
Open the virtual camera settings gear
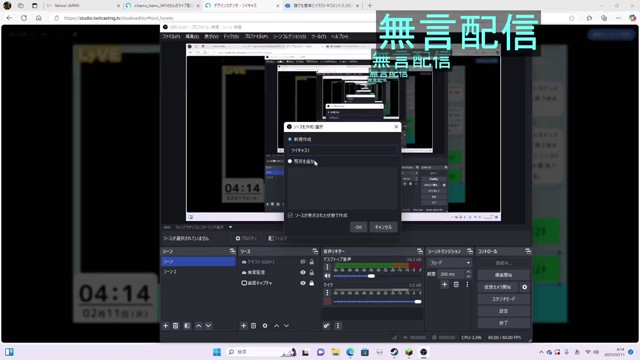point(524,287)
